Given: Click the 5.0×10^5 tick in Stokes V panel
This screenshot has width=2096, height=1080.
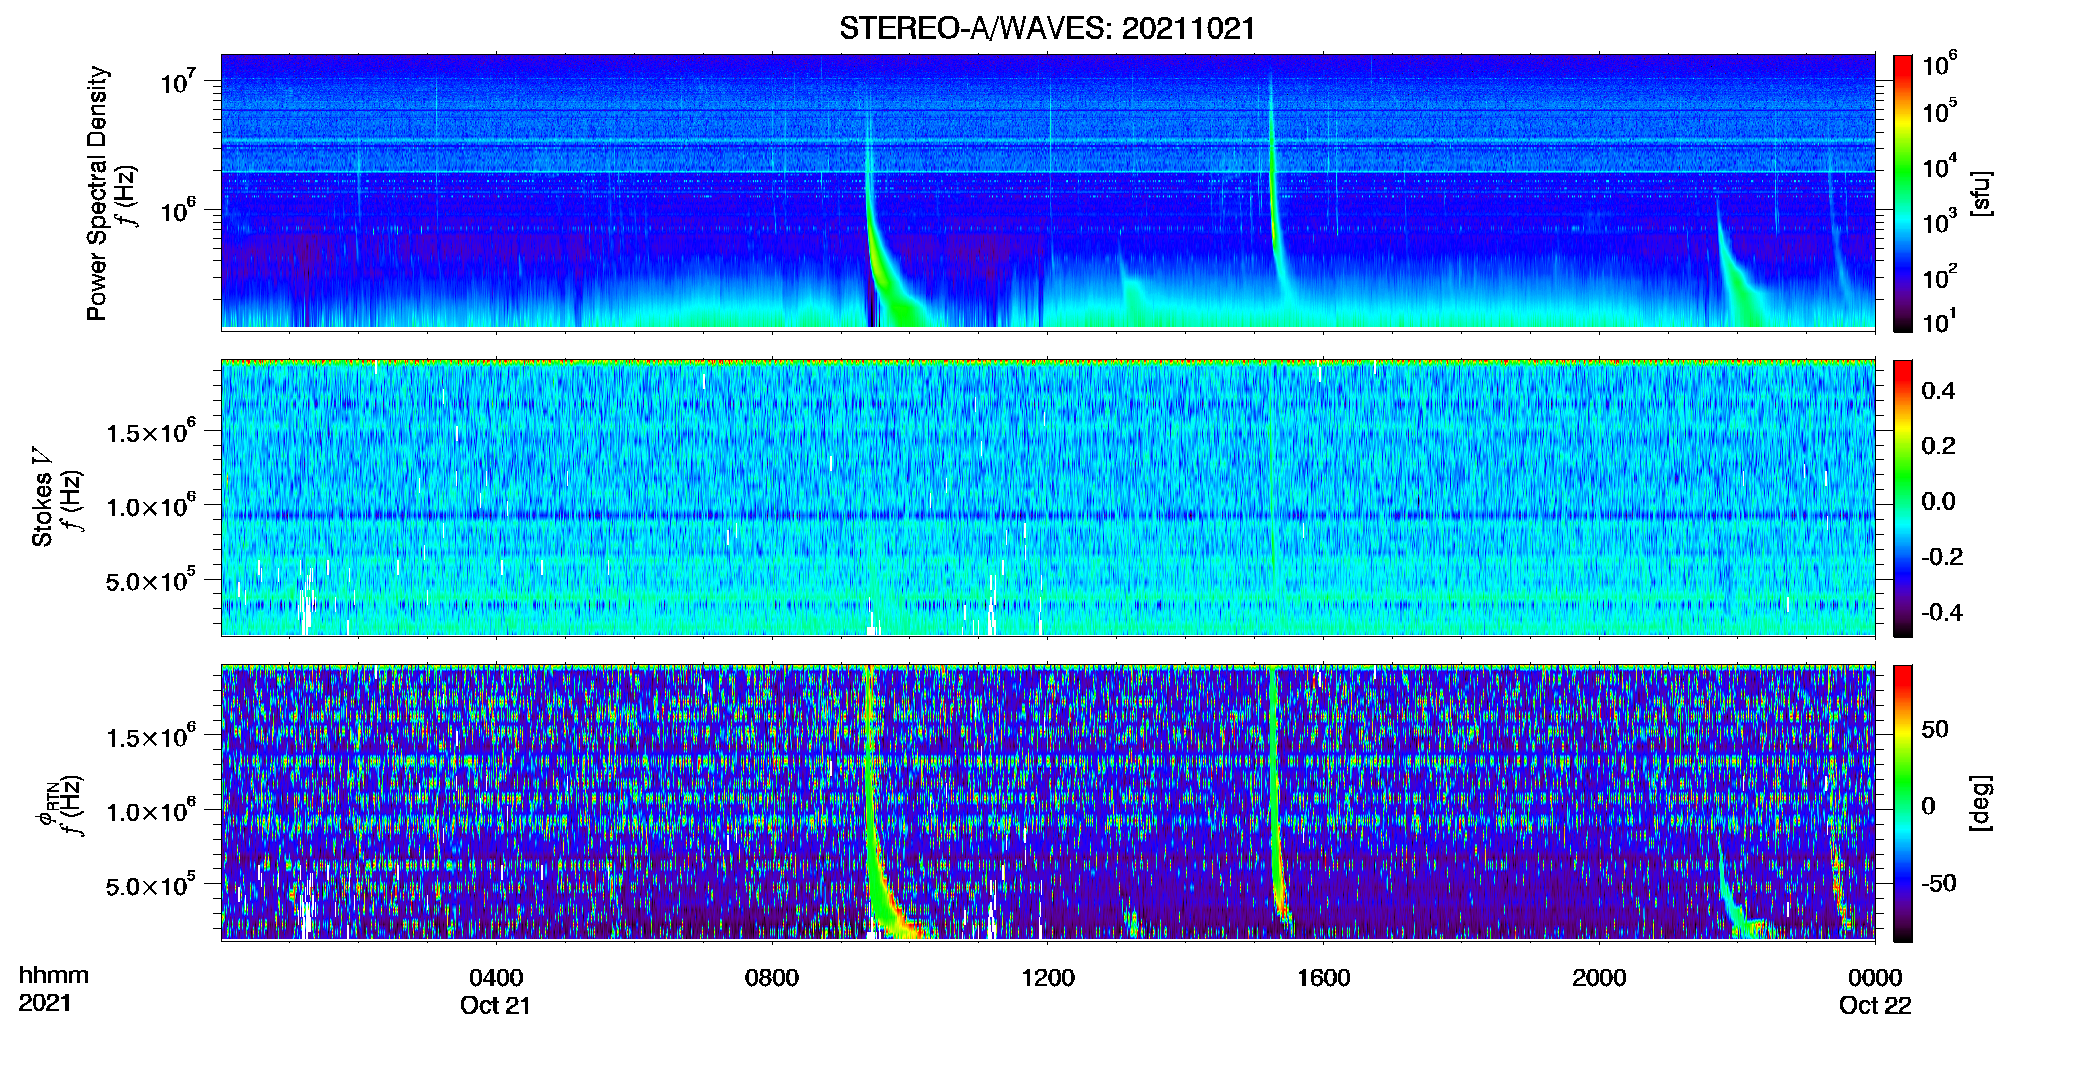Looking at the screenshot, I should (x=151, y=579).
